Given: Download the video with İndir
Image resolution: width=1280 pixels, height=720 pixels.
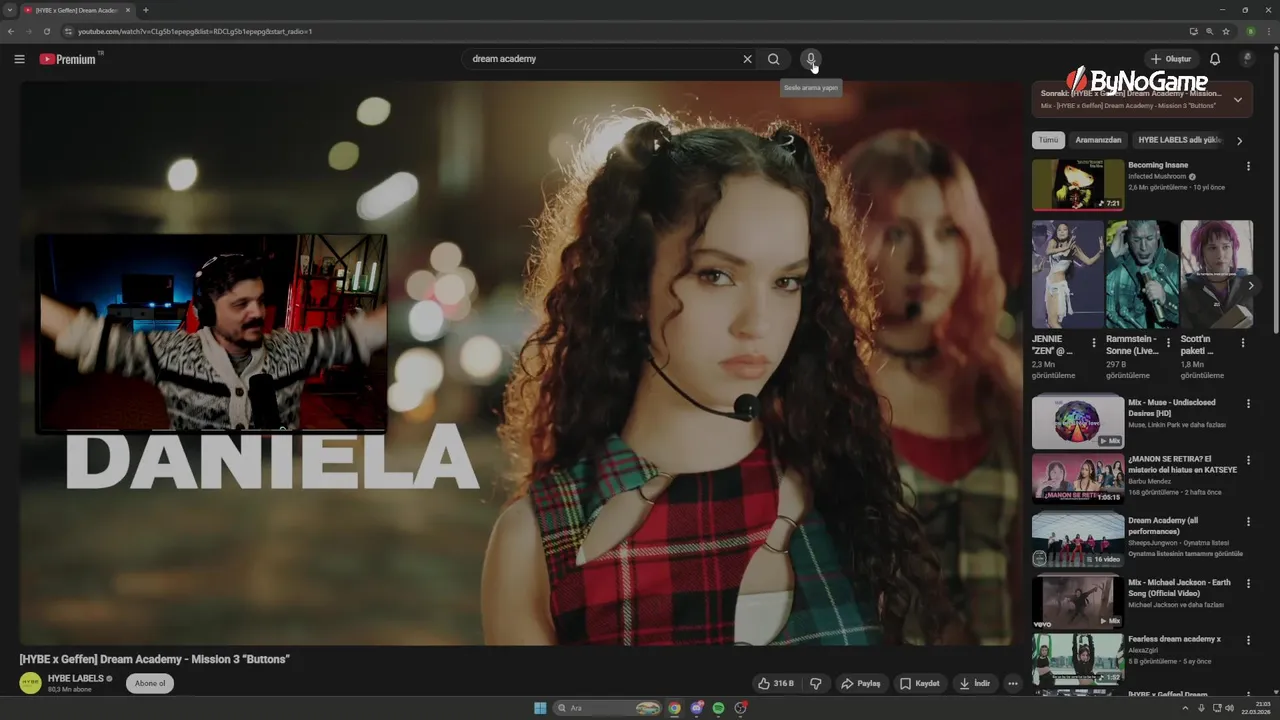Looking at the screenshot, I should pos(975,684).
